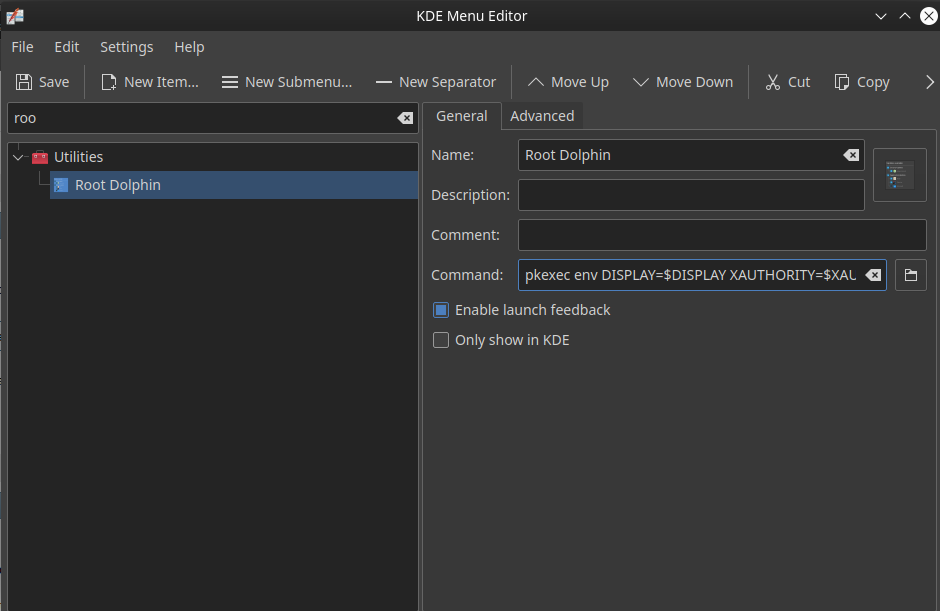940x611 pixels.
Task: Insert a New Separator
Action: point(435,82)
